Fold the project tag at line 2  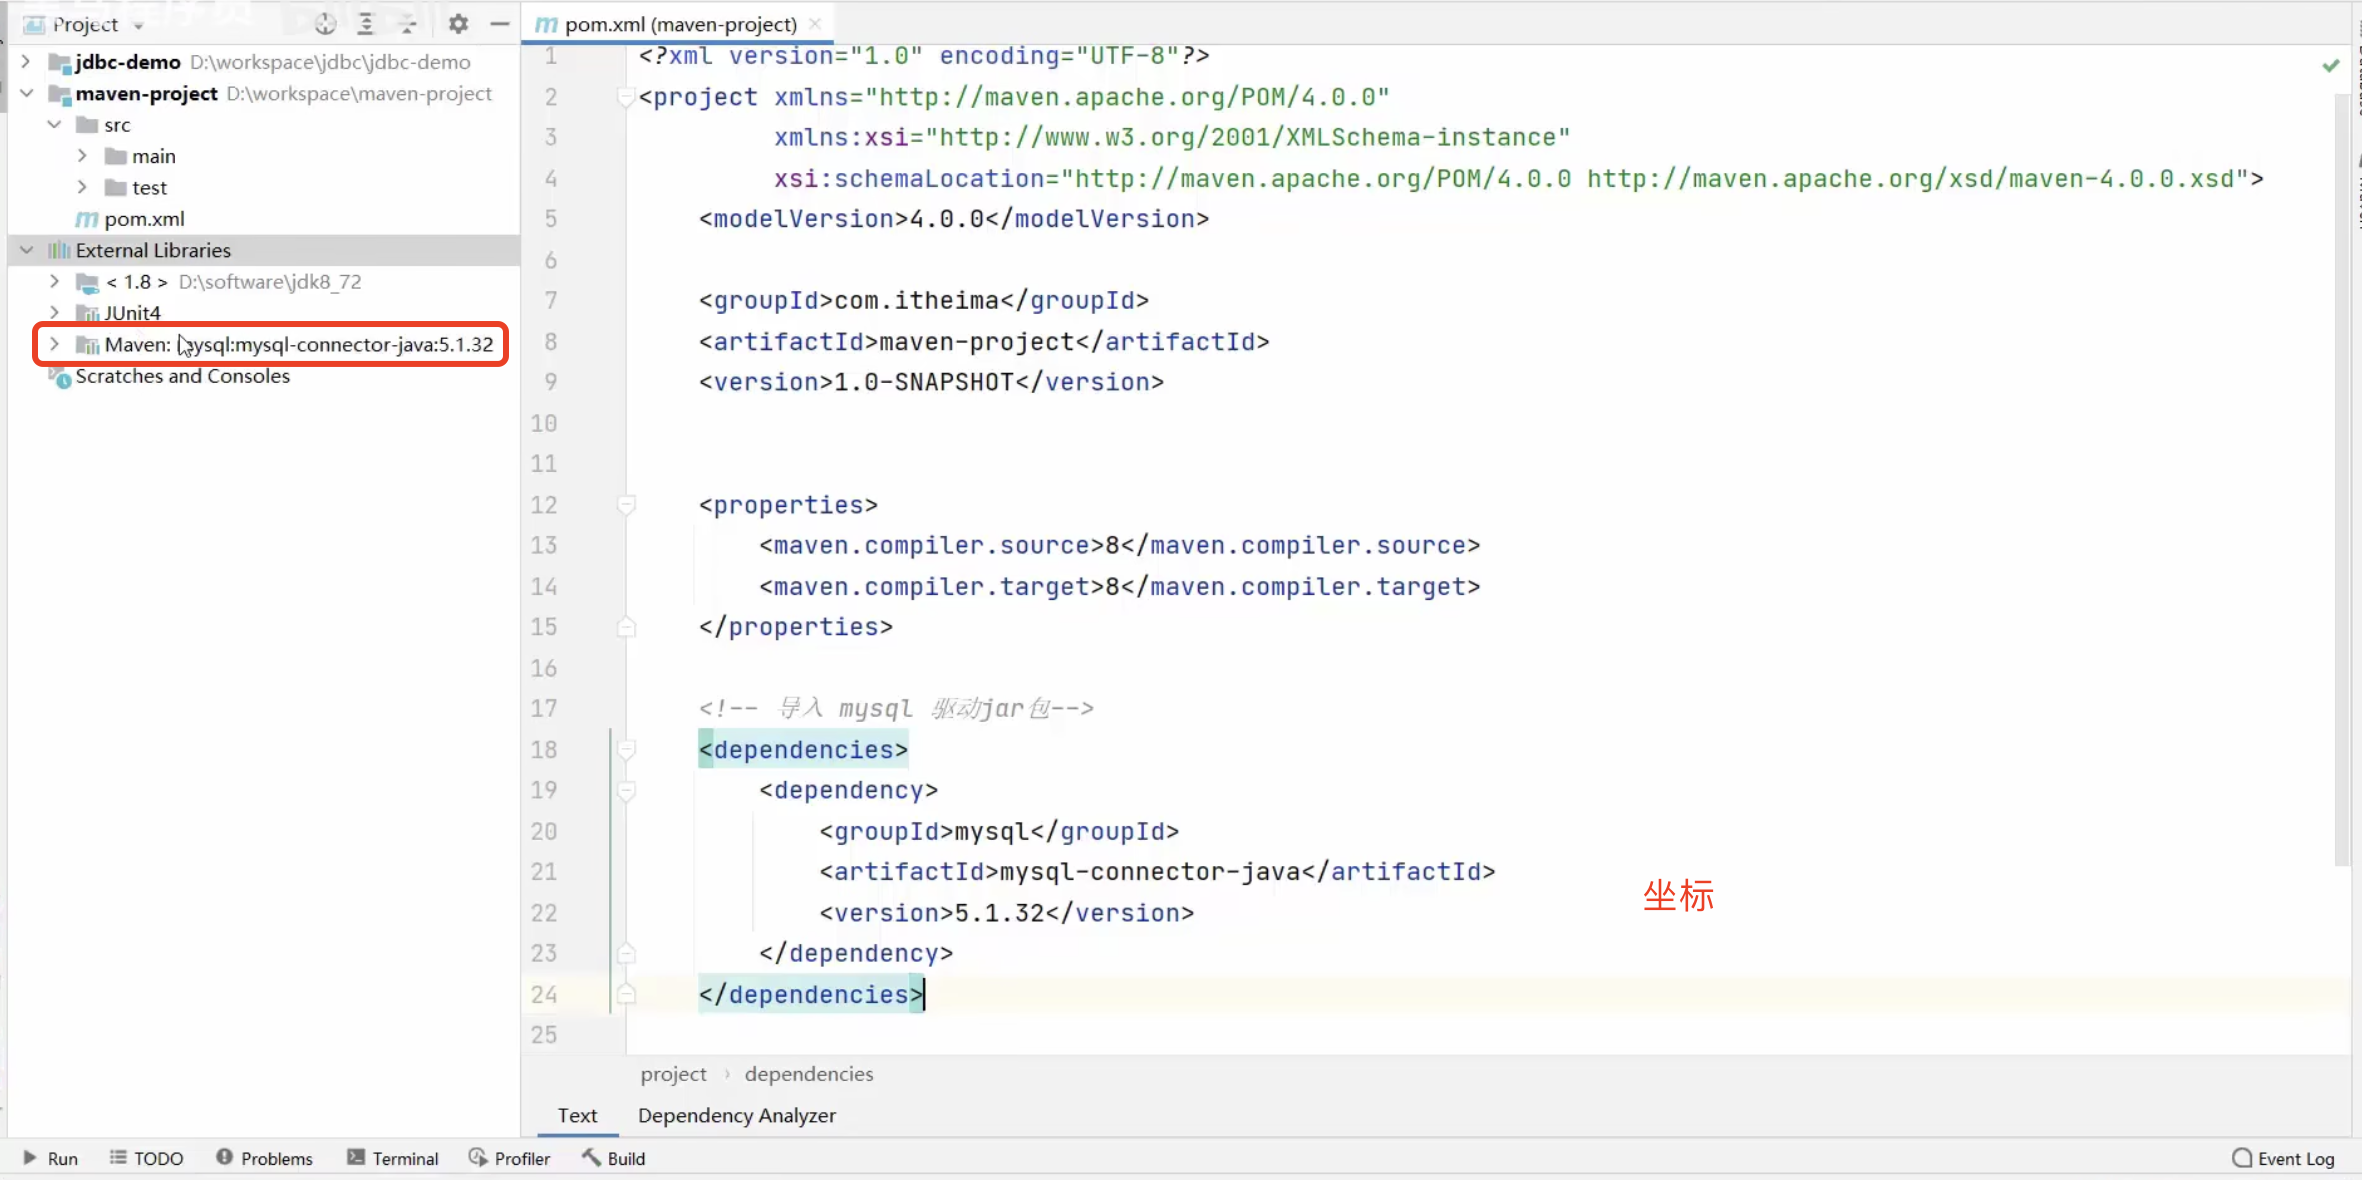click(x=626, y=97)
